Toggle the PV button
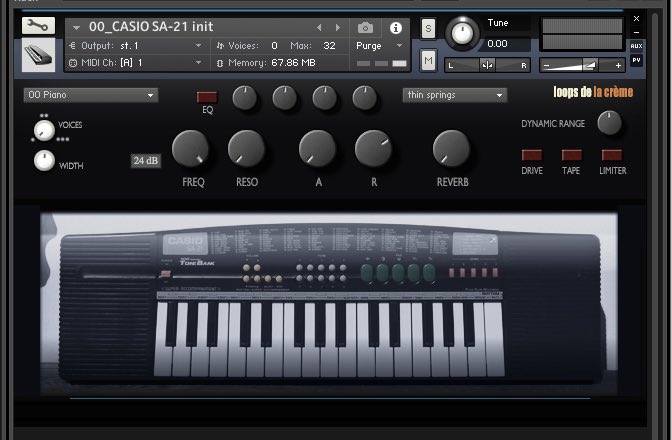 [x=636, y=60]
